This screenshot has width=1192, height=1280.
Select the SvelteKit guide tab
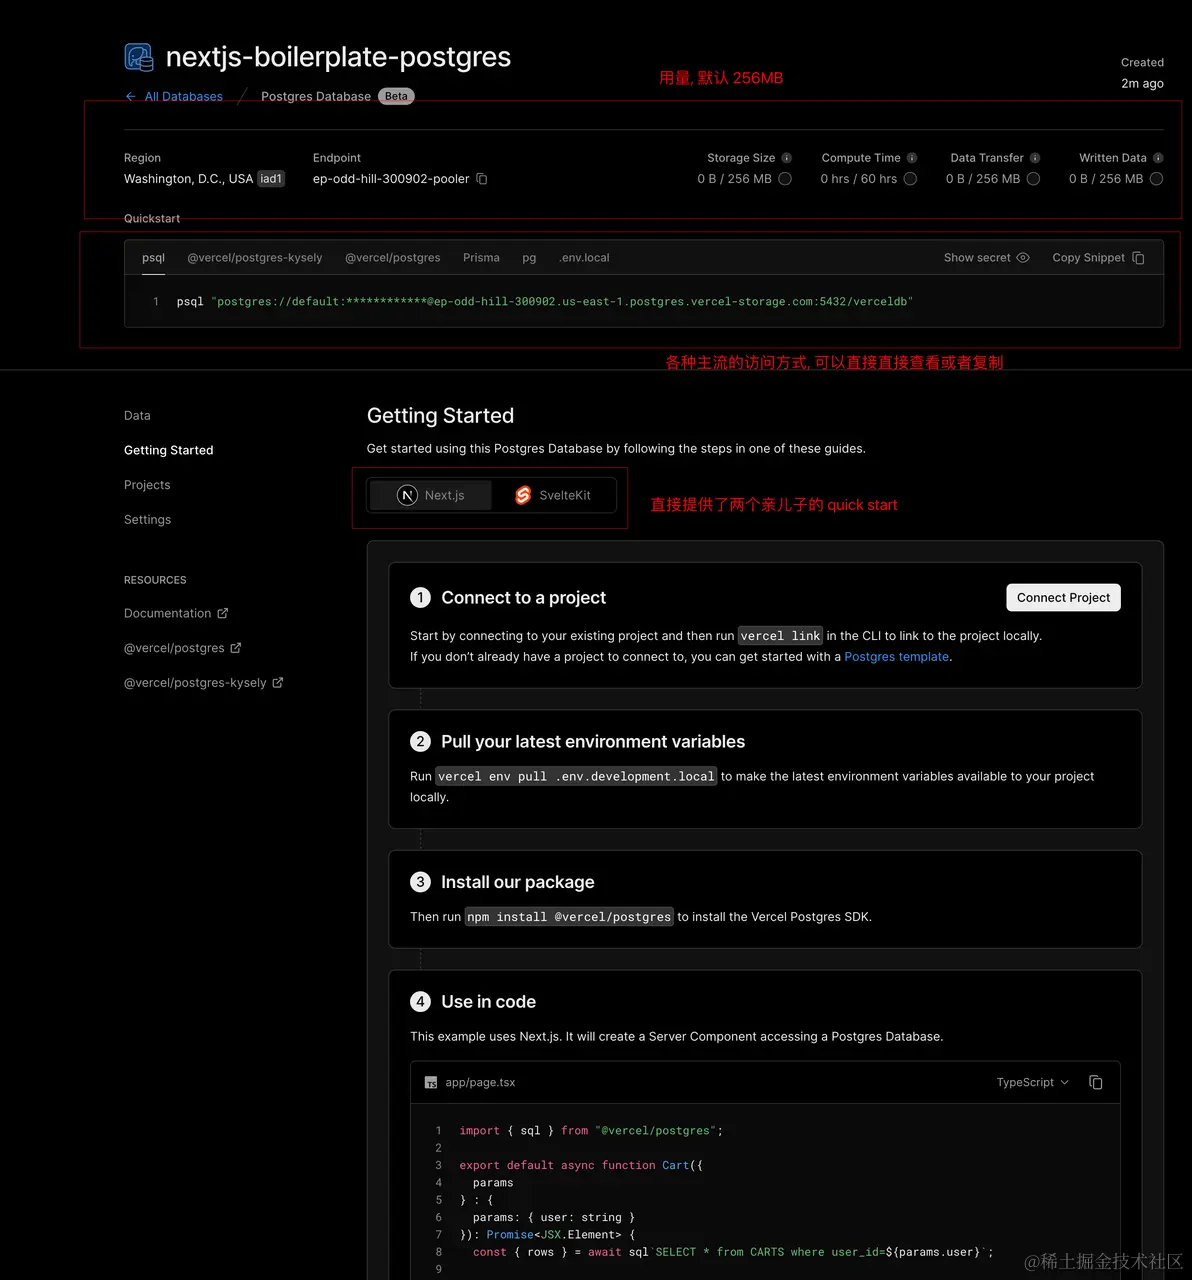point(553,495)
